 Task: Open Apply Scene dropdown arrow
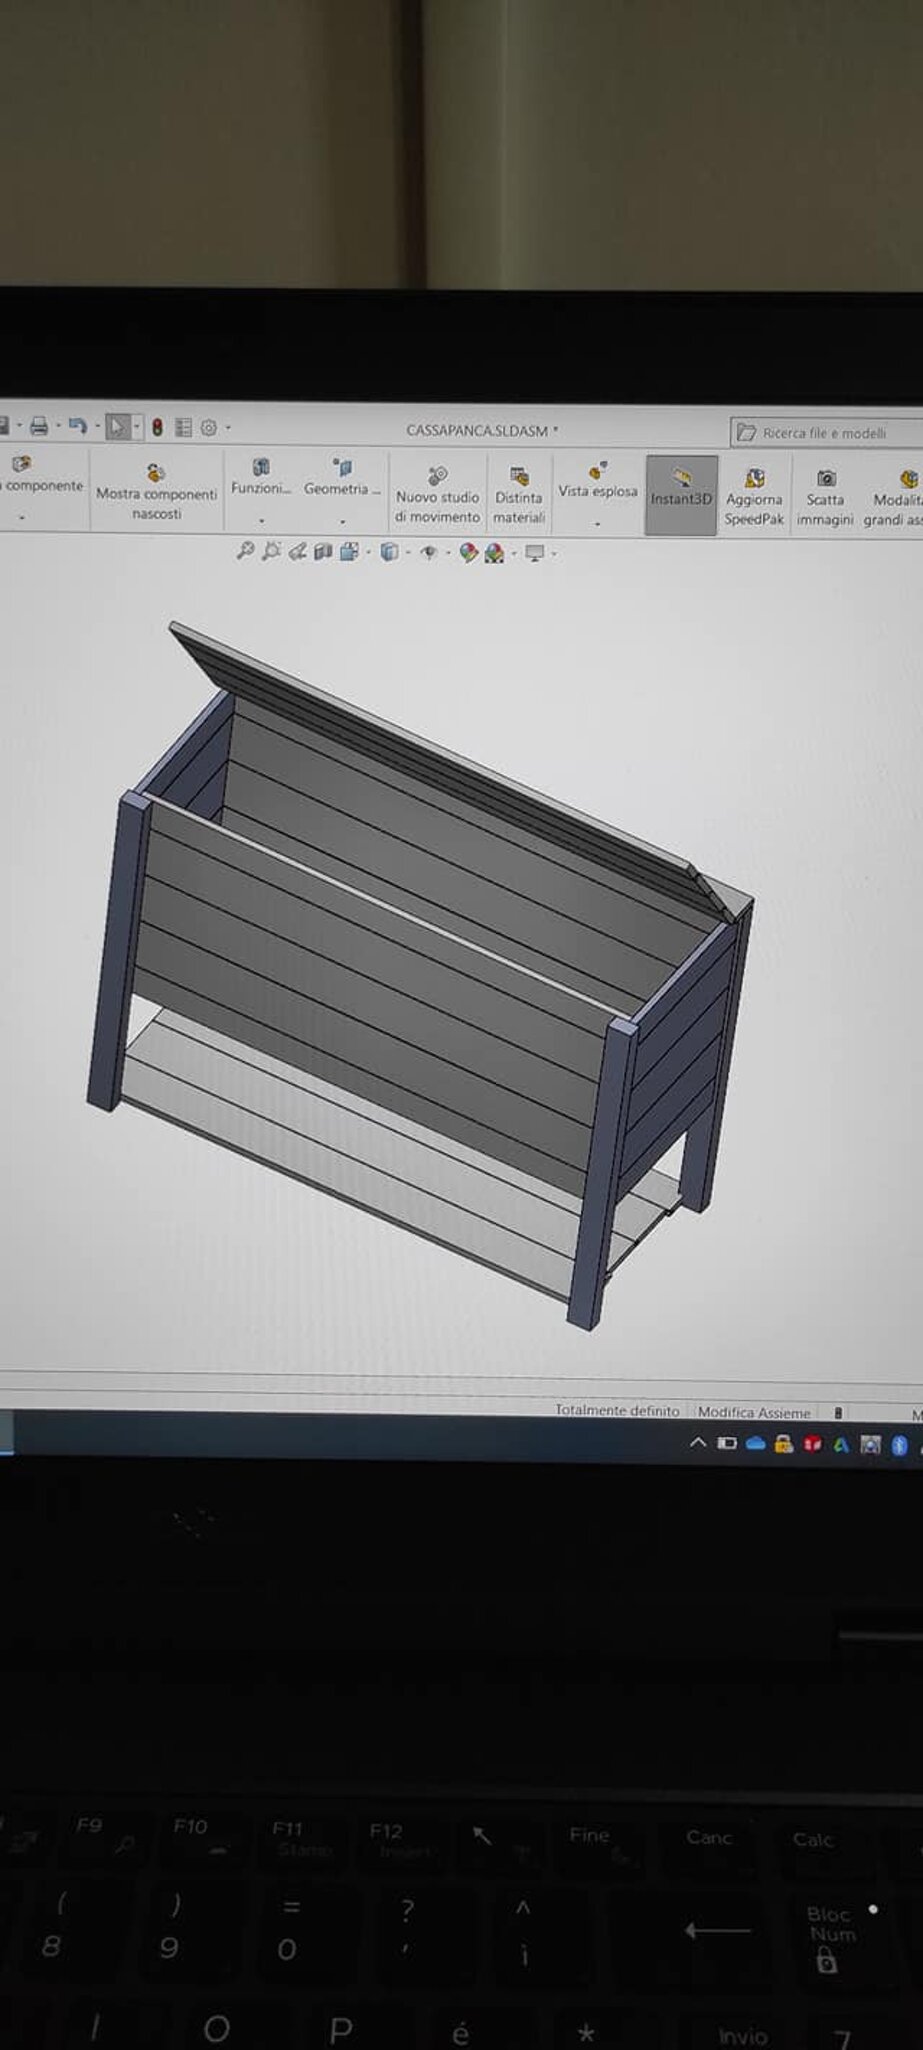513,553
